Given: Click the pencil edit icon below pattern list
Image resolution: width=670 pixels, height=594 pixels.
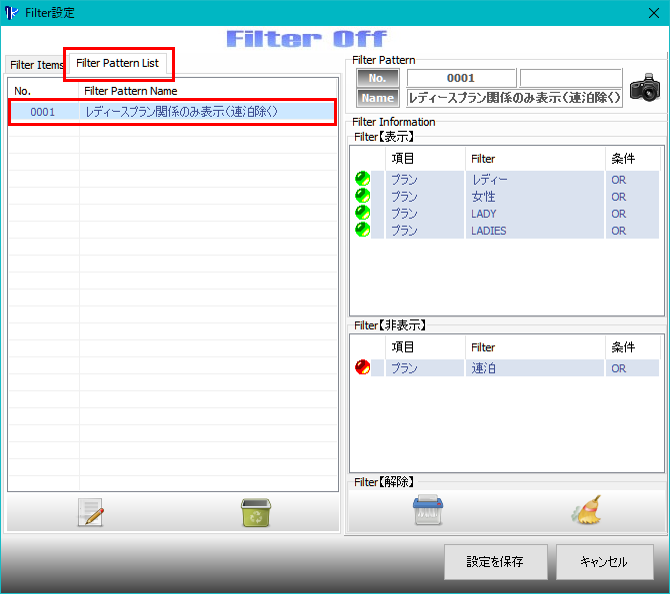Looking at the screenshot, I should tap(91, 513).
